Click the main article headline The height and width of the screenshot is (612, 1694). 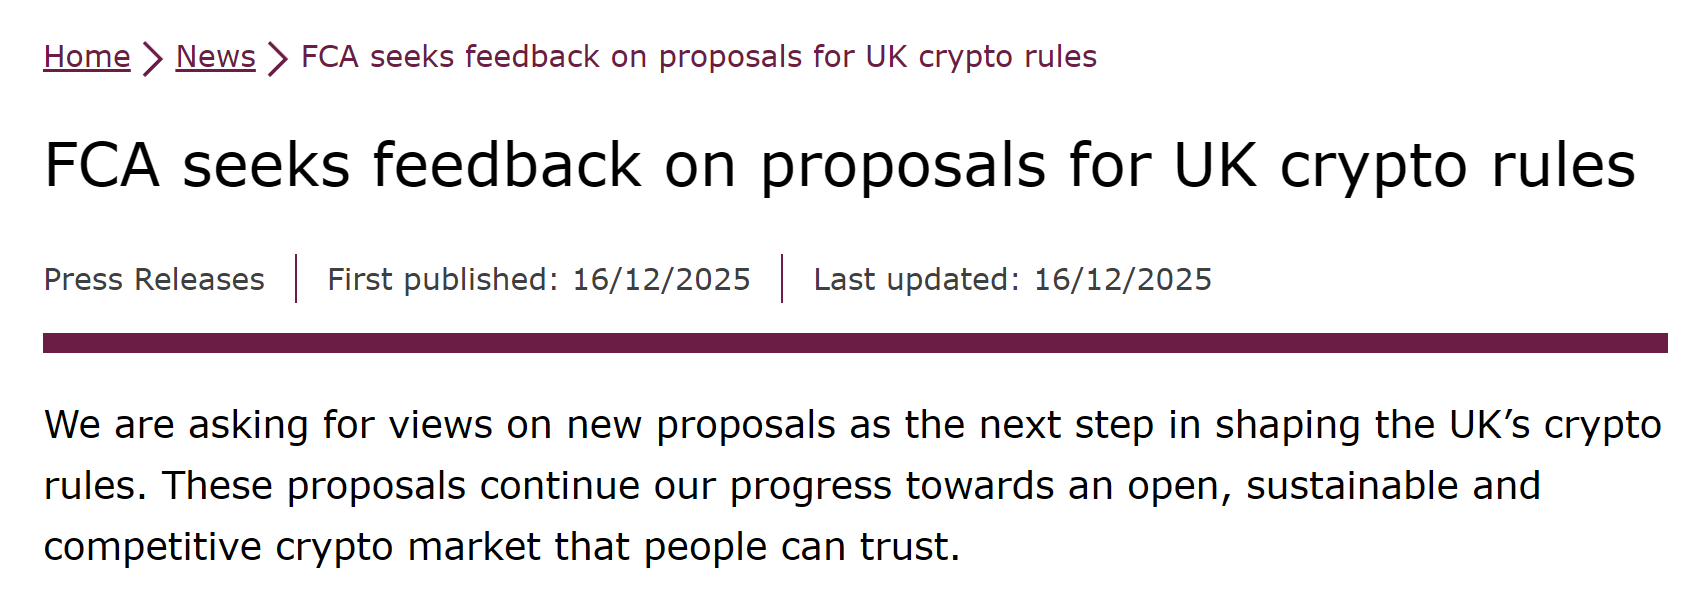(x=840, y=165)
